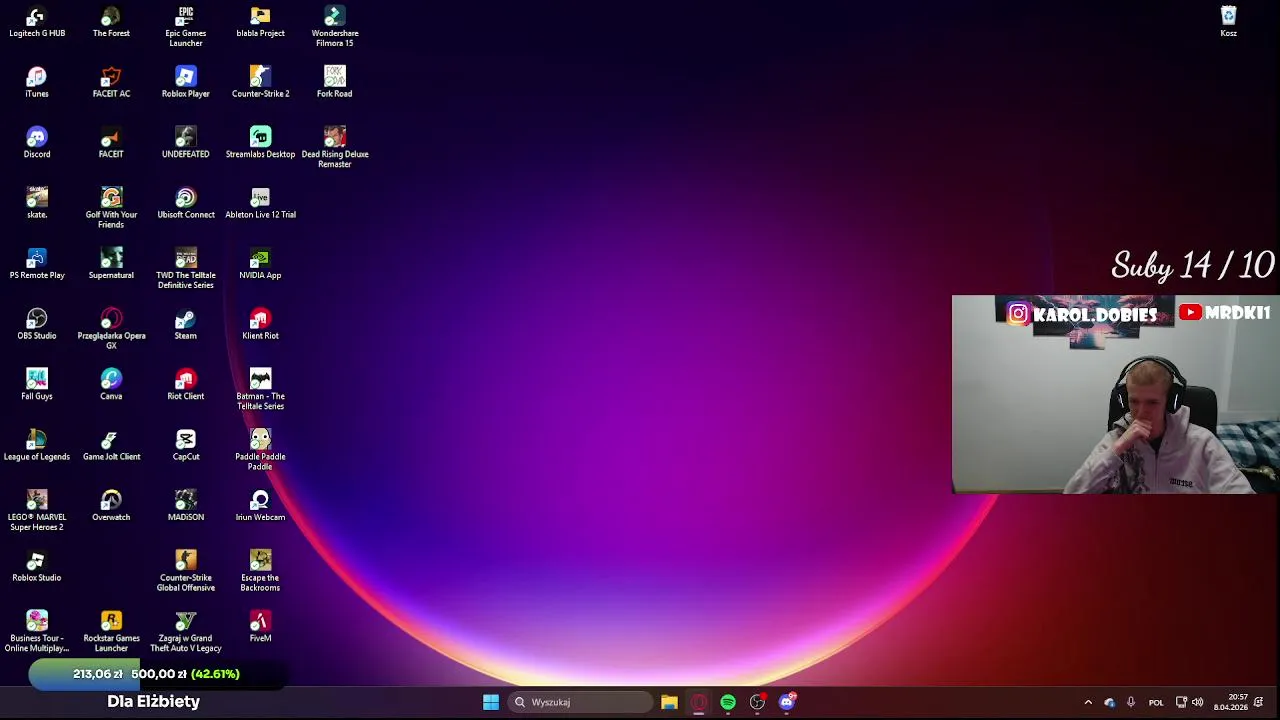Viewport: 1280px width, 720px height.
Task: Click the microphone tray icon
Action: [x=1131, y=702]
